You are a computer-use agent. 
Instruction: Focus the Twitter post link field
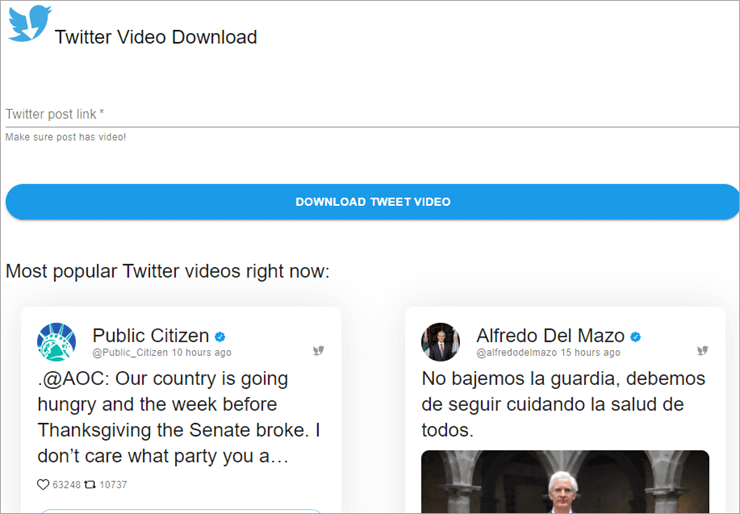point(372,114)
